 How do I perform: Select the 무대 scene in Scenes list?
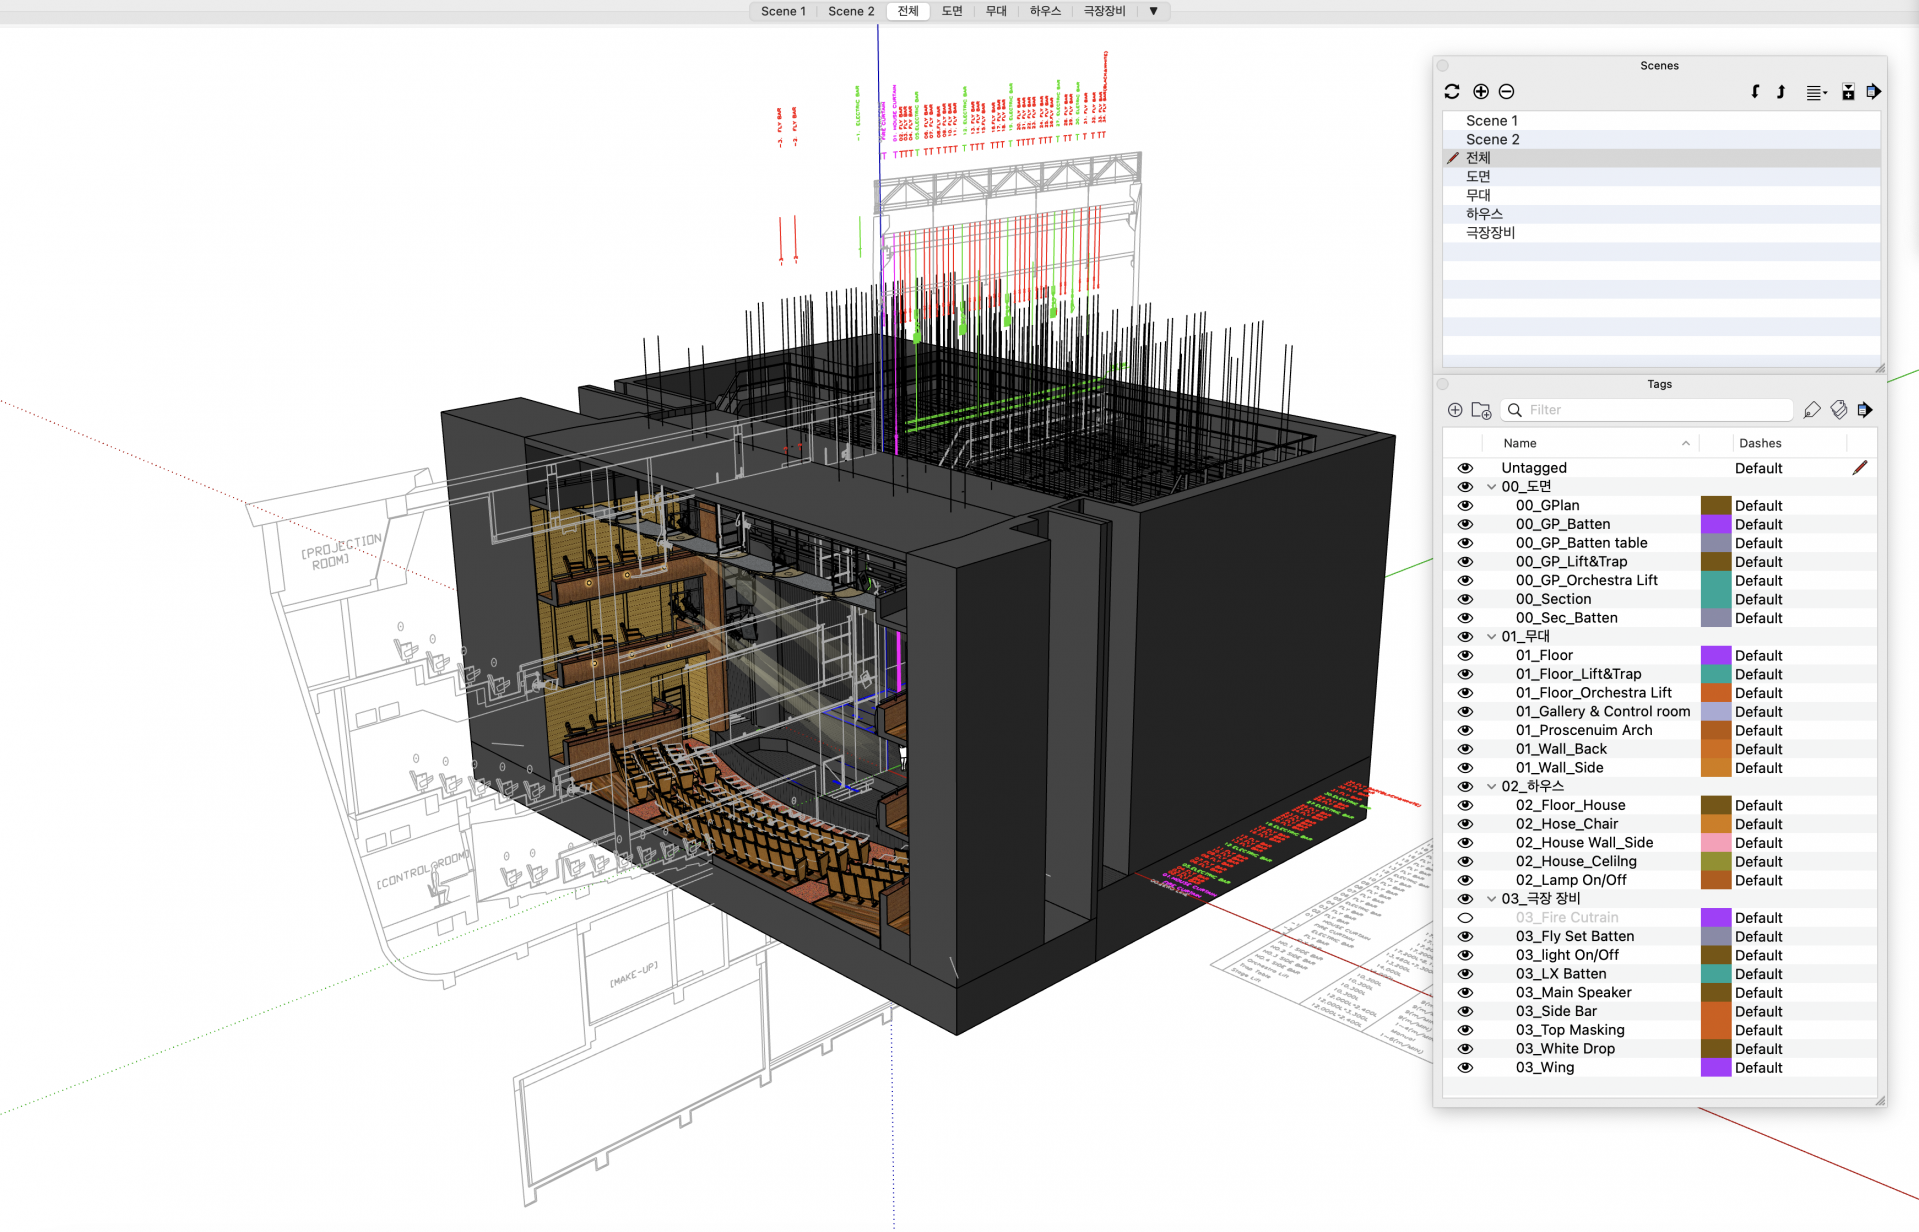click(x=1478, y=195)
